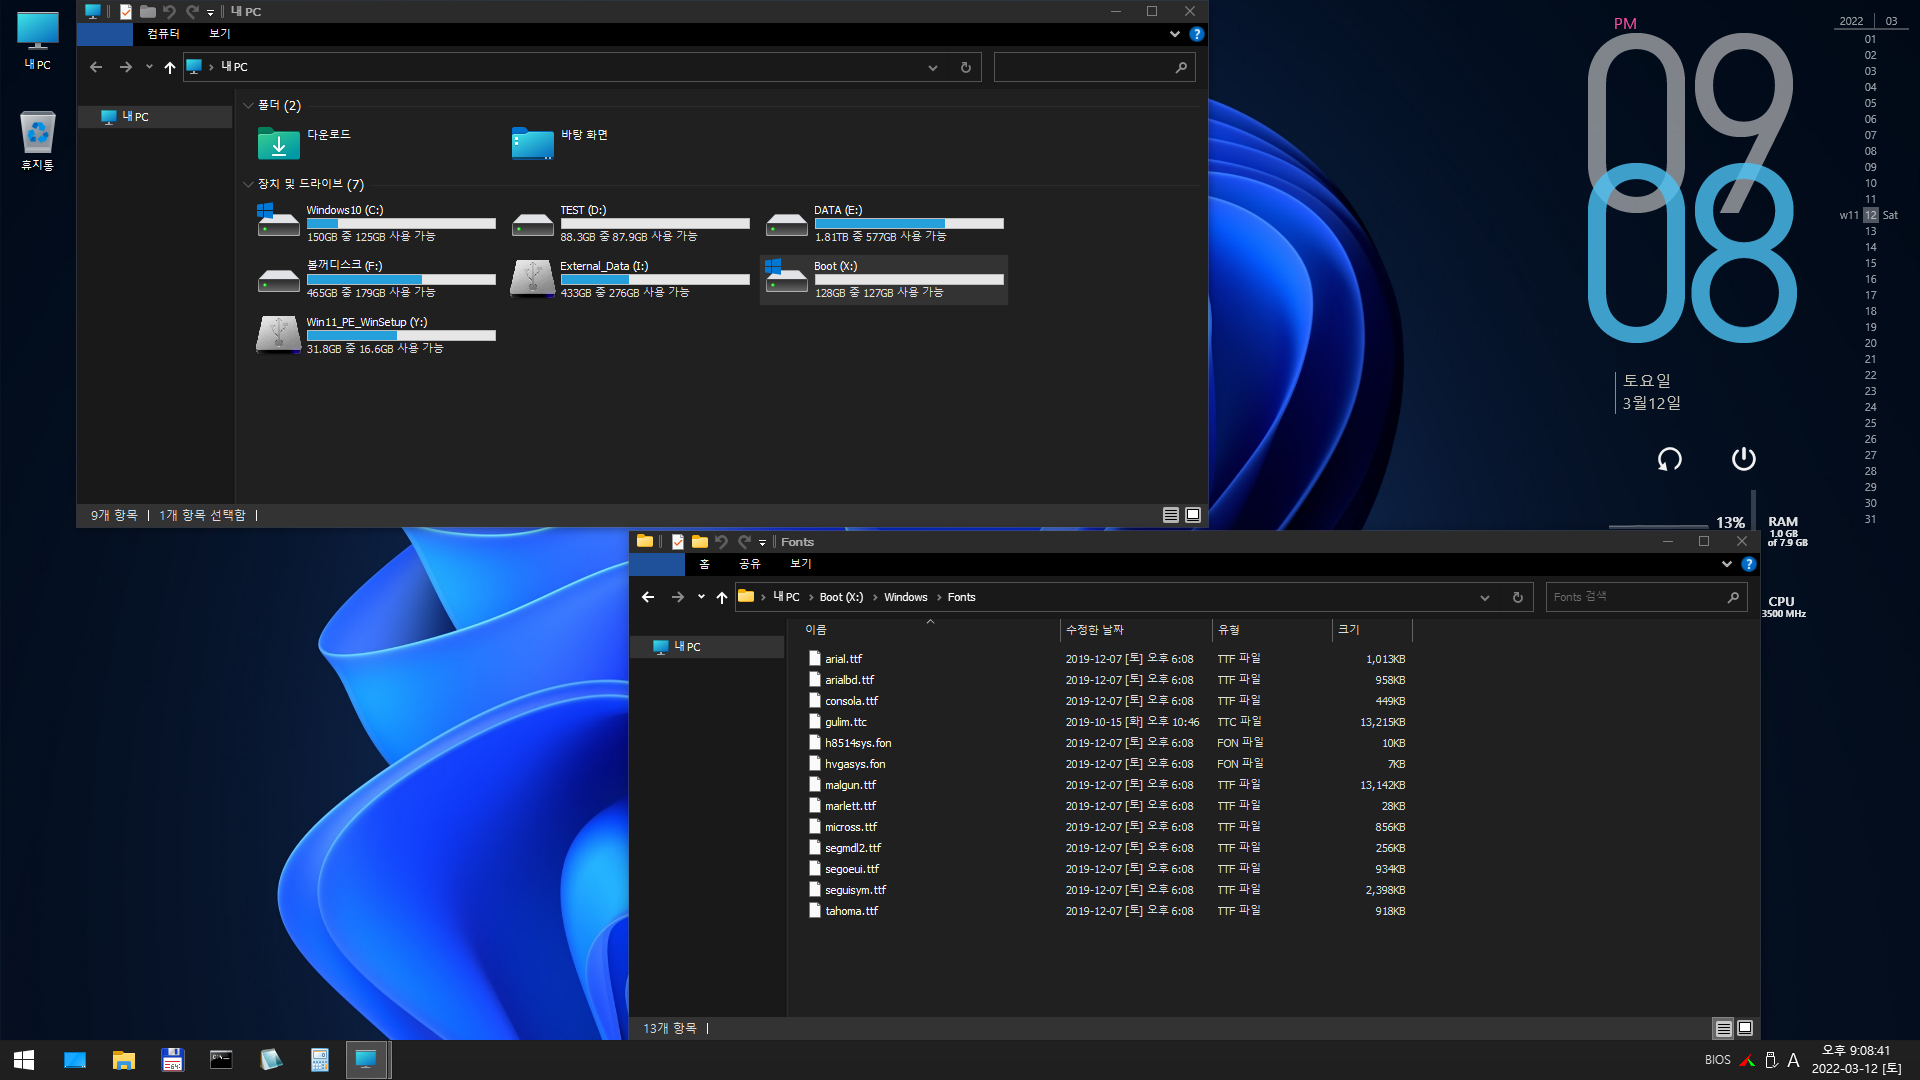Open Quick Access Toolbar dropdown in Fonts title bar
The width and height of the screenshot is (1920, 1080).
pos(762,543)
